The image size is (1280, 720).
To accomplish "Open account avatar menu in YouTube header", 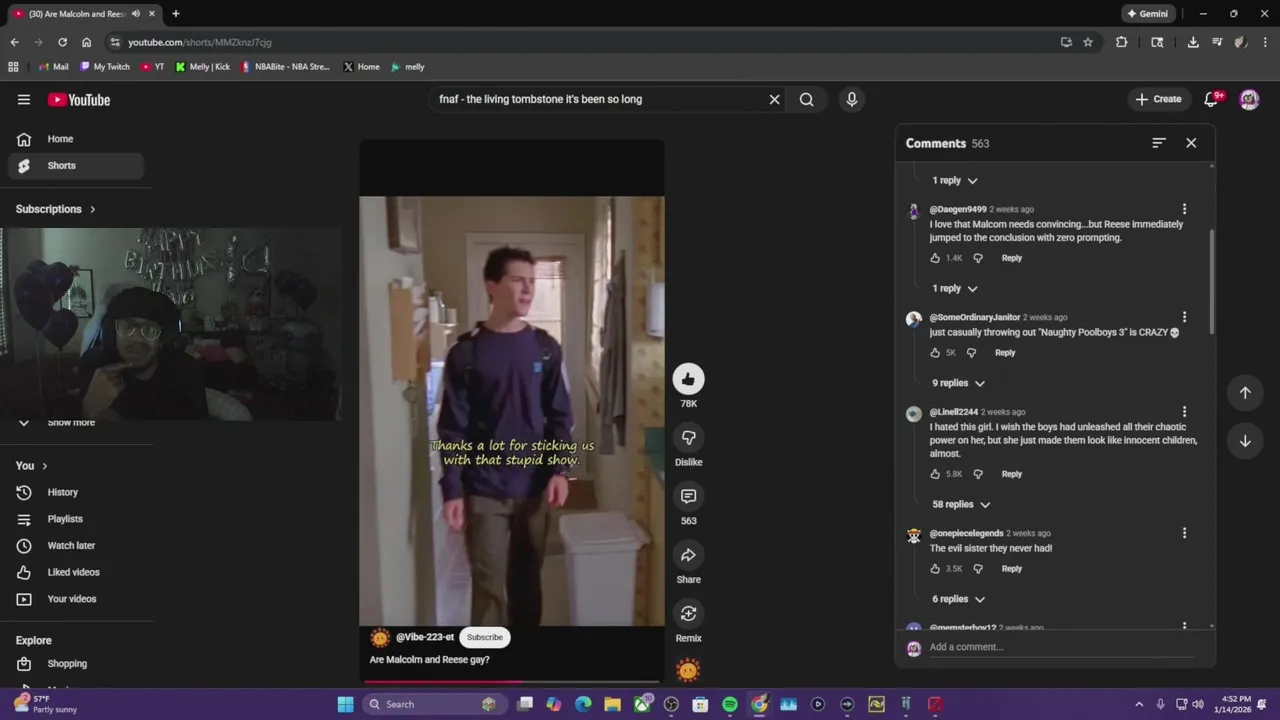I will tap(1249, 99).
